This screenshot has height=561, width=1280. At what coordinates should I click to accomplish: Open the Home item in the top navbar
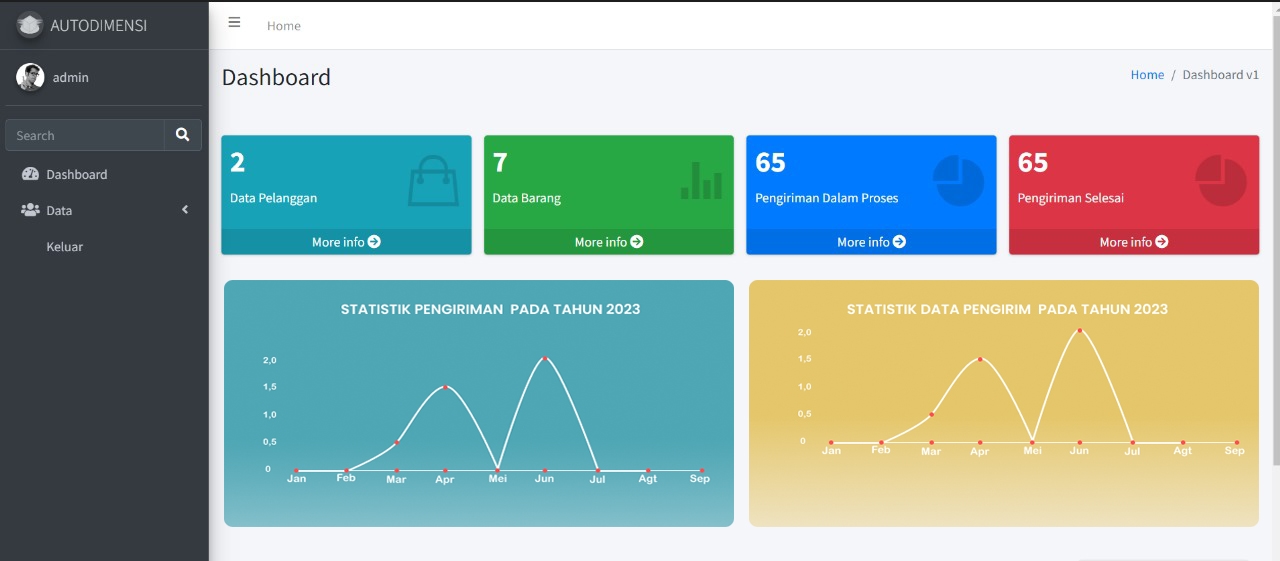284,26
